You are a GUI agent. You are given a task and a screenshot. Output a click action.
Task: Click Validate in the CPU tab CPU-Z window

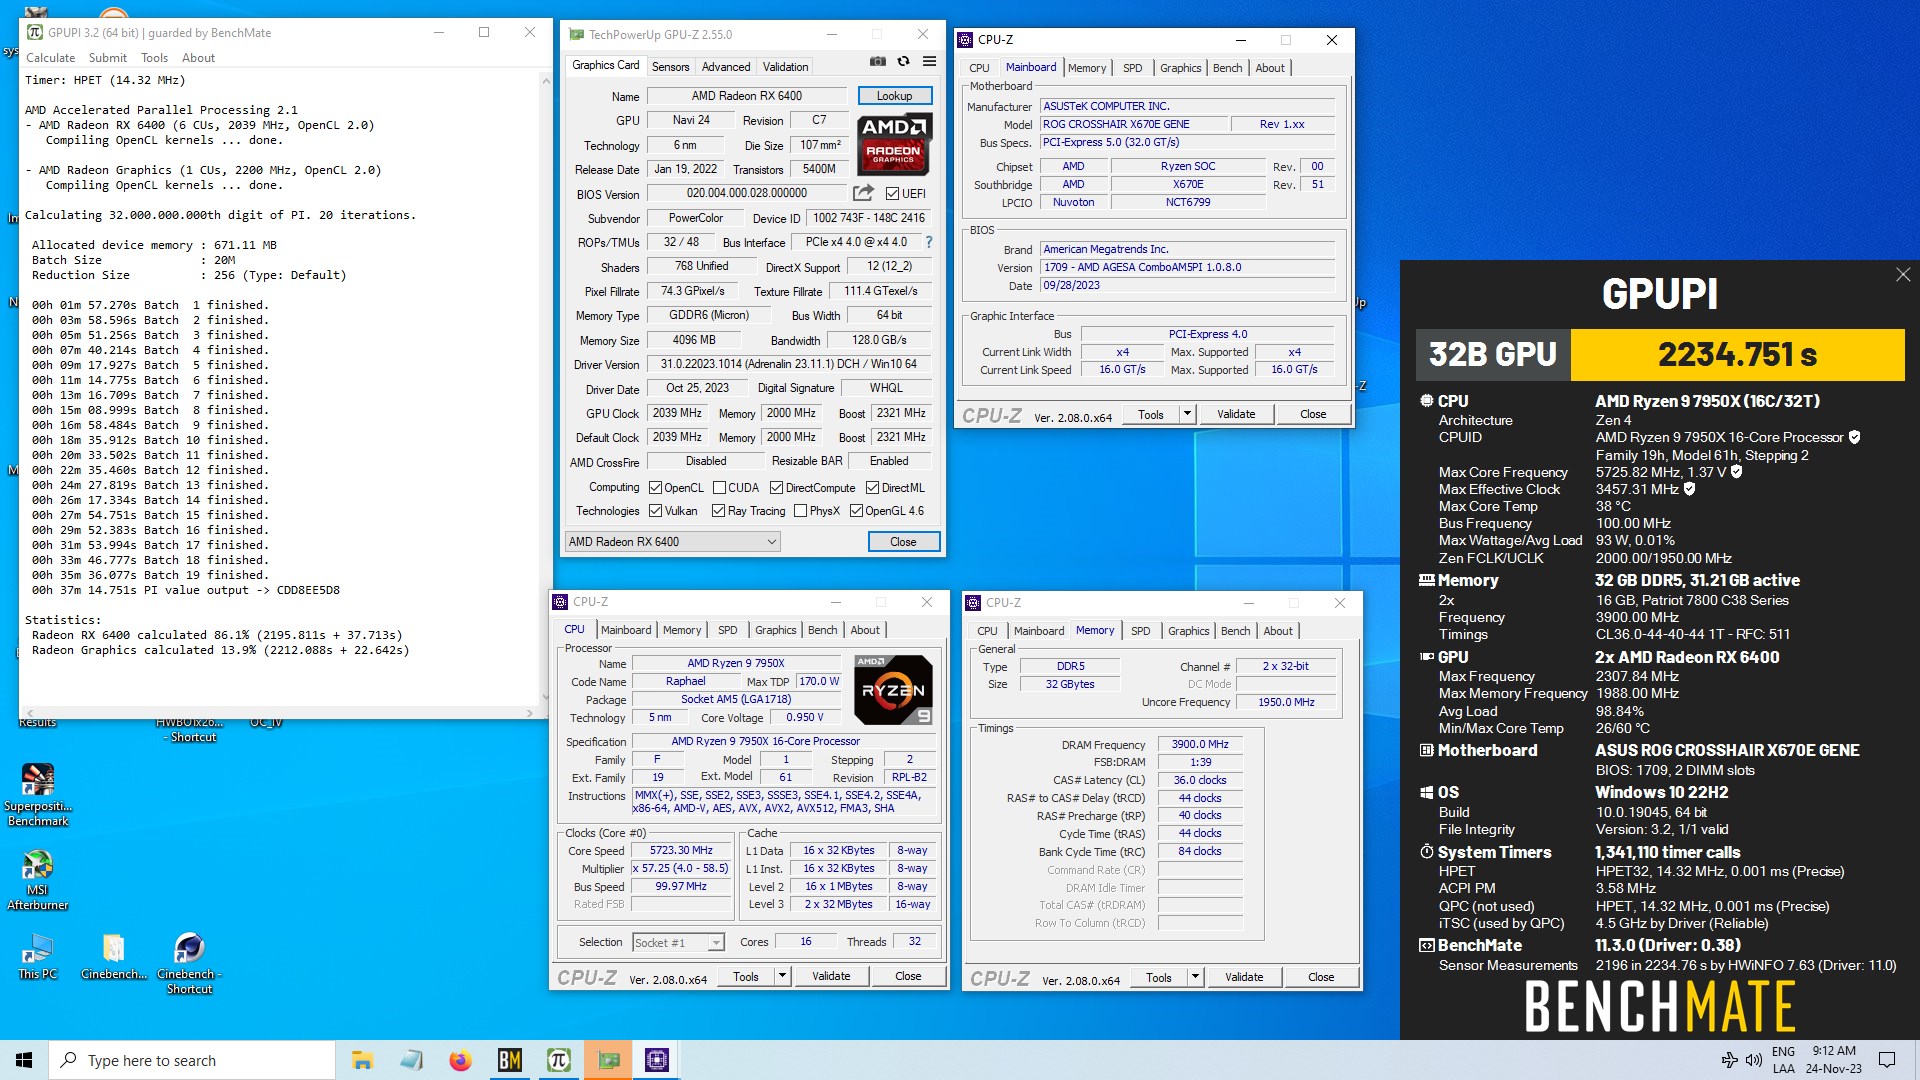click(831, 977)
